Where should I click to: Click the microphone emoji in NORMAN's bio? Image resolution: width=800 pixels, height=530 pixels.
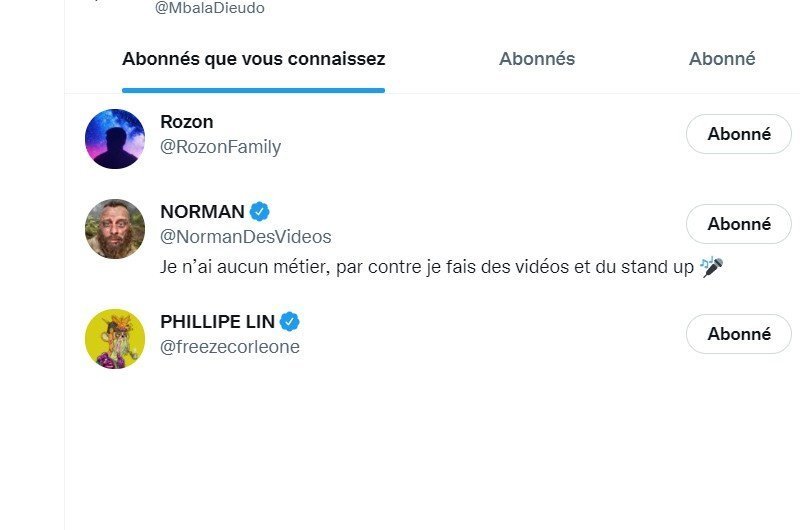tap(711, 267)
